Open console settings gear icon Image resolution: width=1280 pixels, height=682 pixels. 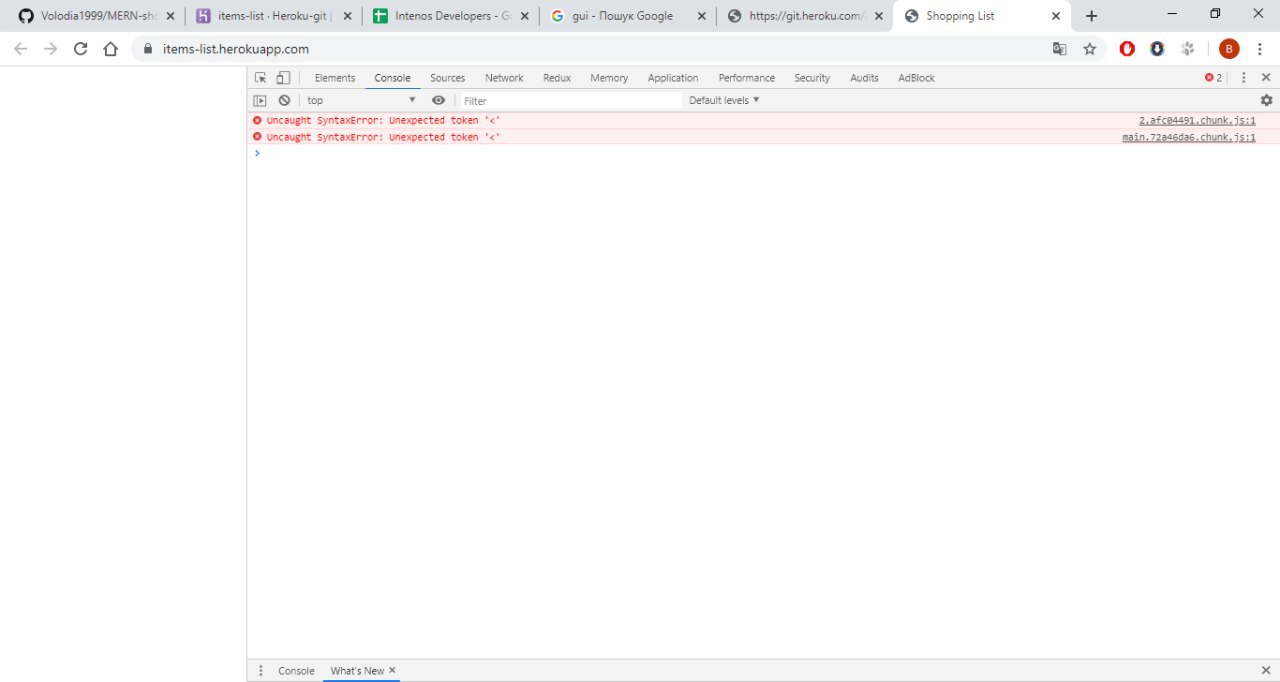coord(1266,100)
